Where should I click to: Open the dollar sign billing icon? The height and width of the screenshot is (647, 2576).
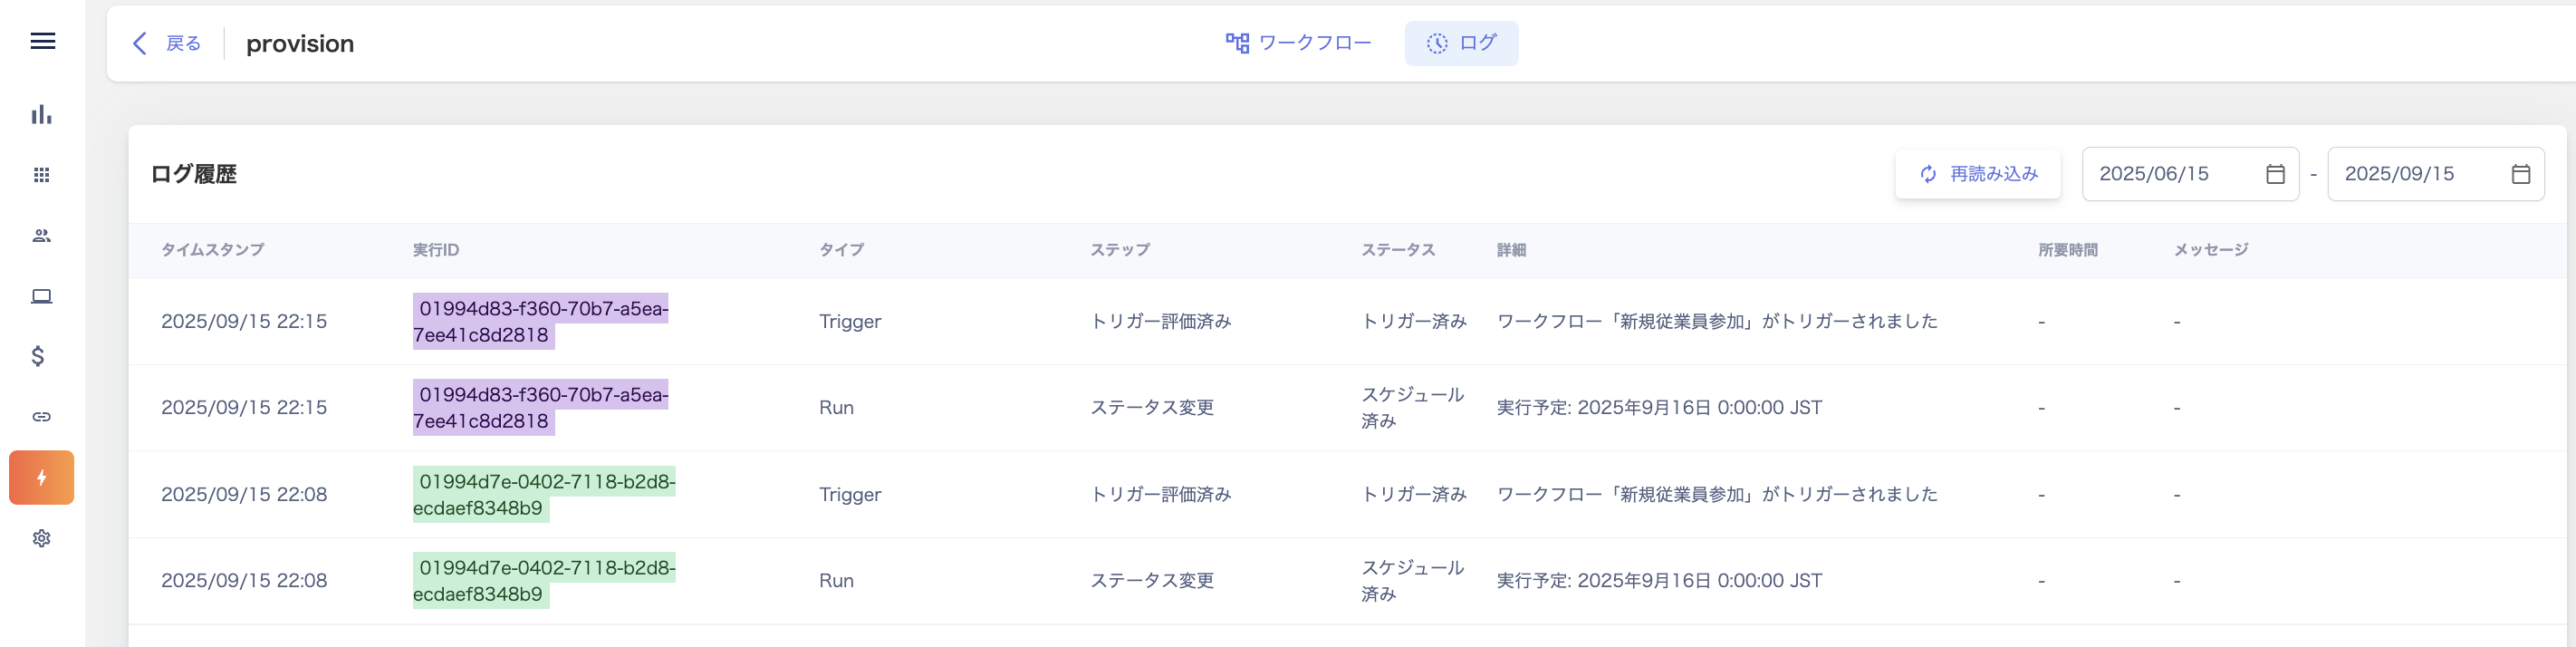(x=38, y=356)
